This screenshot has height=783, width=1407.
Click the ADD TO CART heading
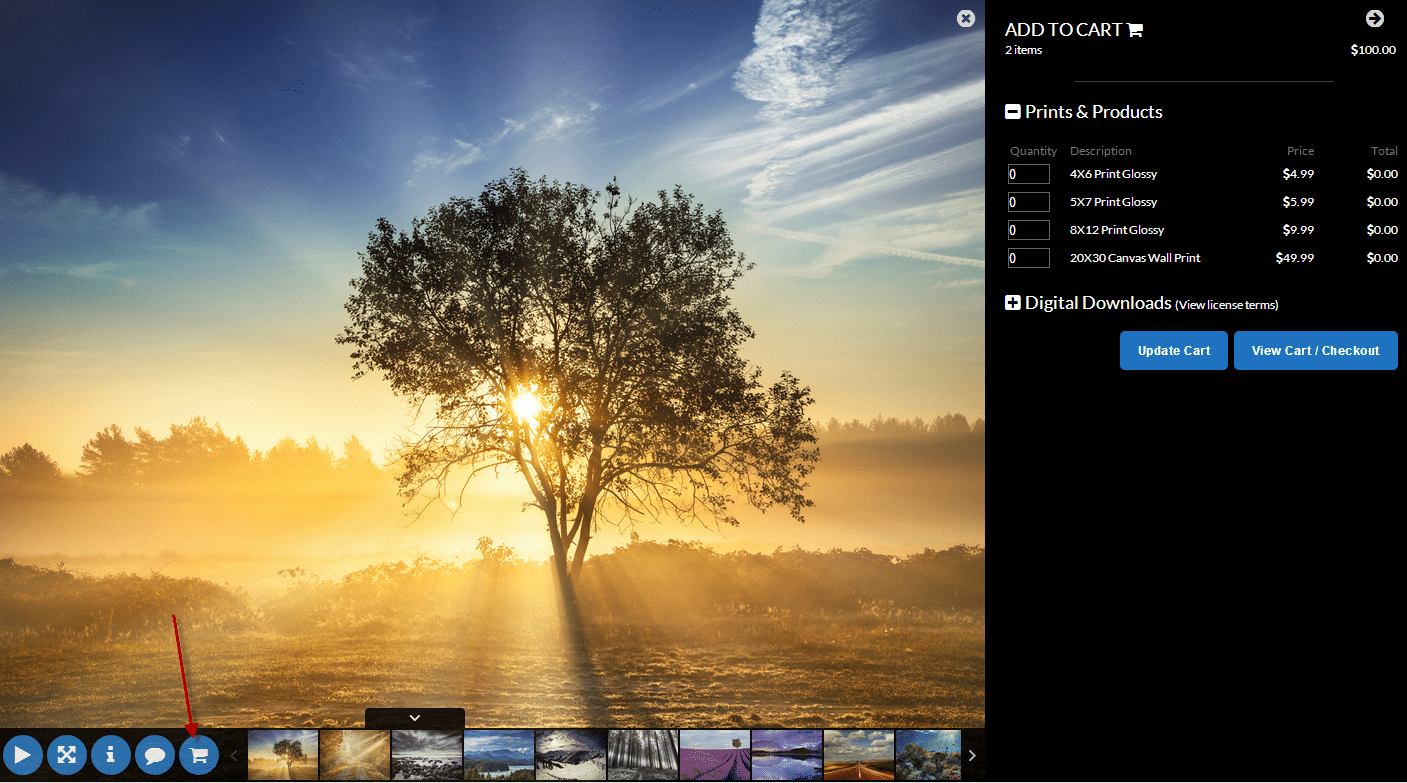(1064, 30)
